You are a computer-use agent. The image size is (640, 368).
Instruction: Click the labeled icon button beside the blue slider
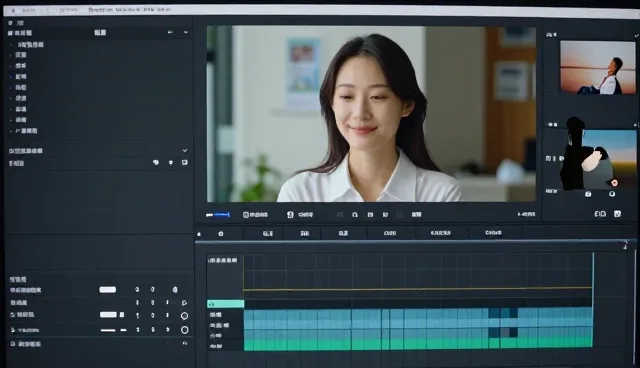coord(255,215)
